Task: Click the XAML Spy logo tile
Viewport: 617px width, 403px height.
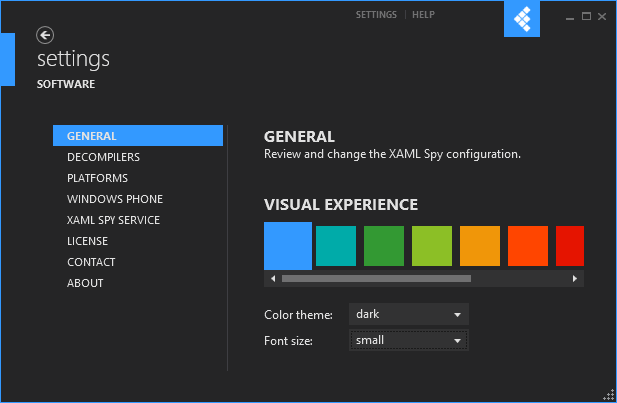Action: click(x=522, y=18)
